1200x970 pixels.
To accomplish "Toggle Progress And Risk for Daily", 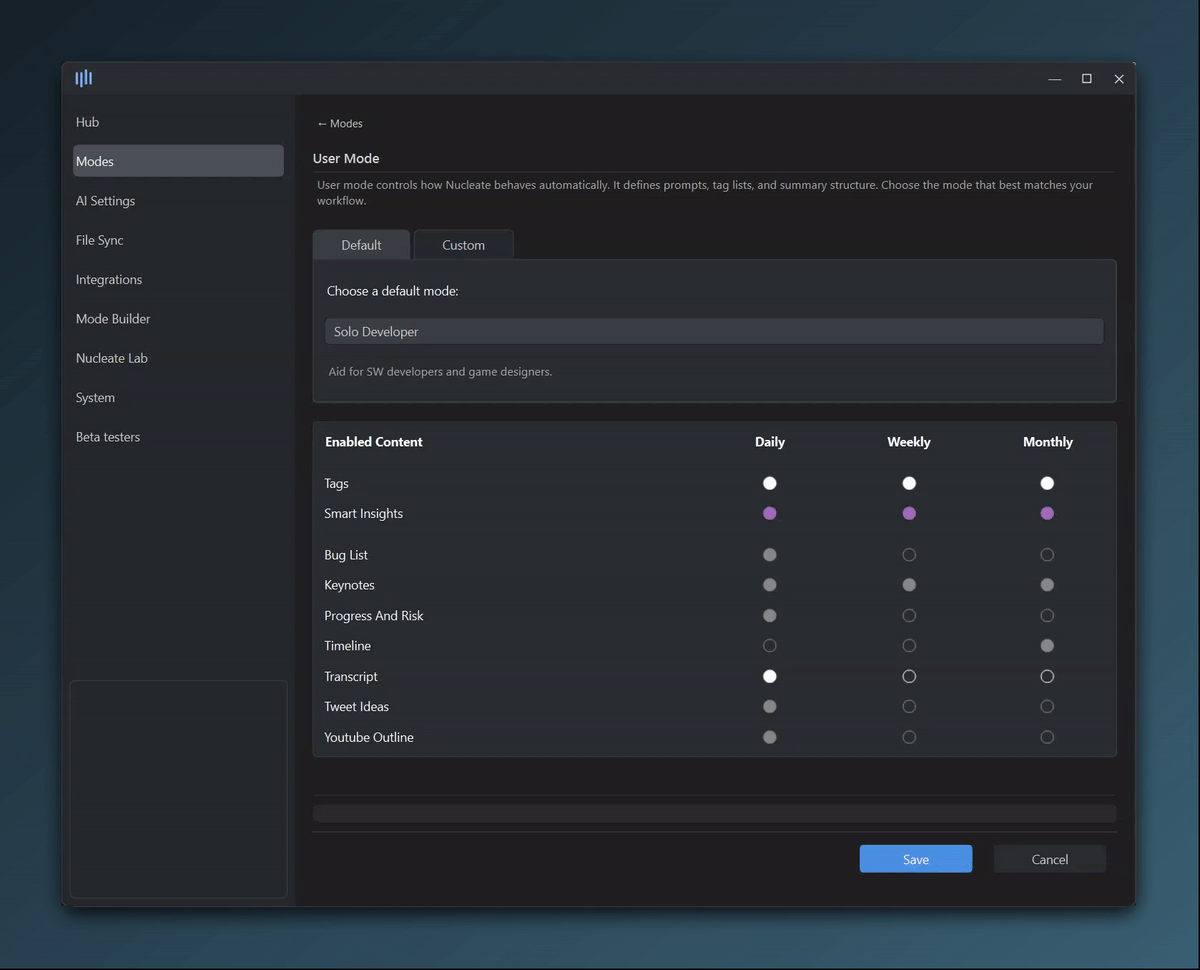I will [770, 616].
